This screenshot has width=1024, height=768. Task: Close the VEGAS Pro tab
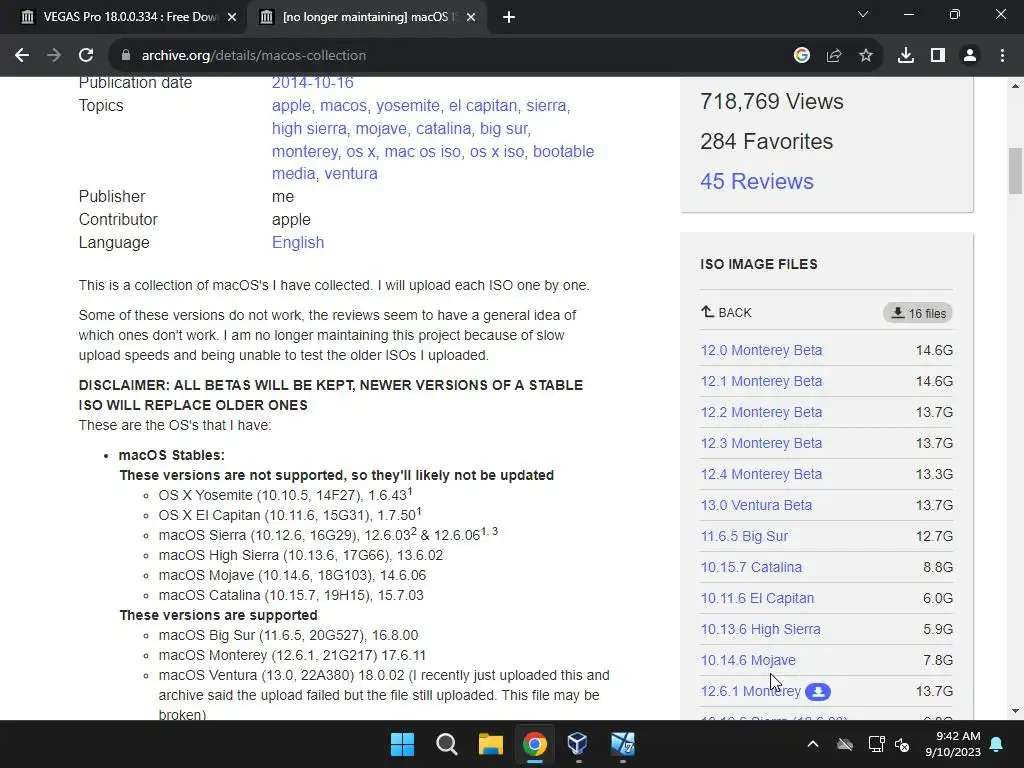(232, 17)
